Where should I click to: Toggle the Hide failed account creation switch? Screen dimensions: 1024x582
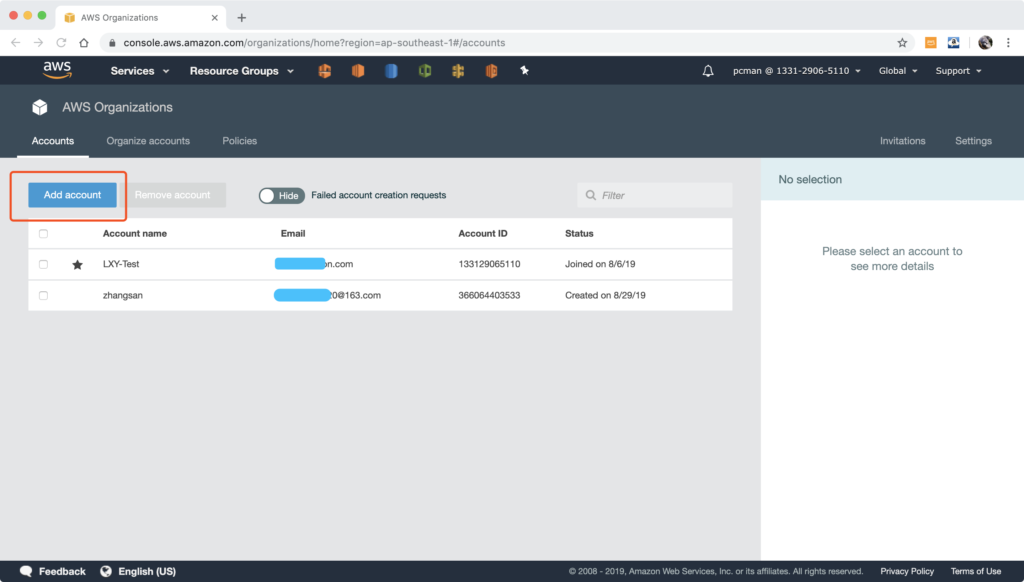[x=281, y=195]
